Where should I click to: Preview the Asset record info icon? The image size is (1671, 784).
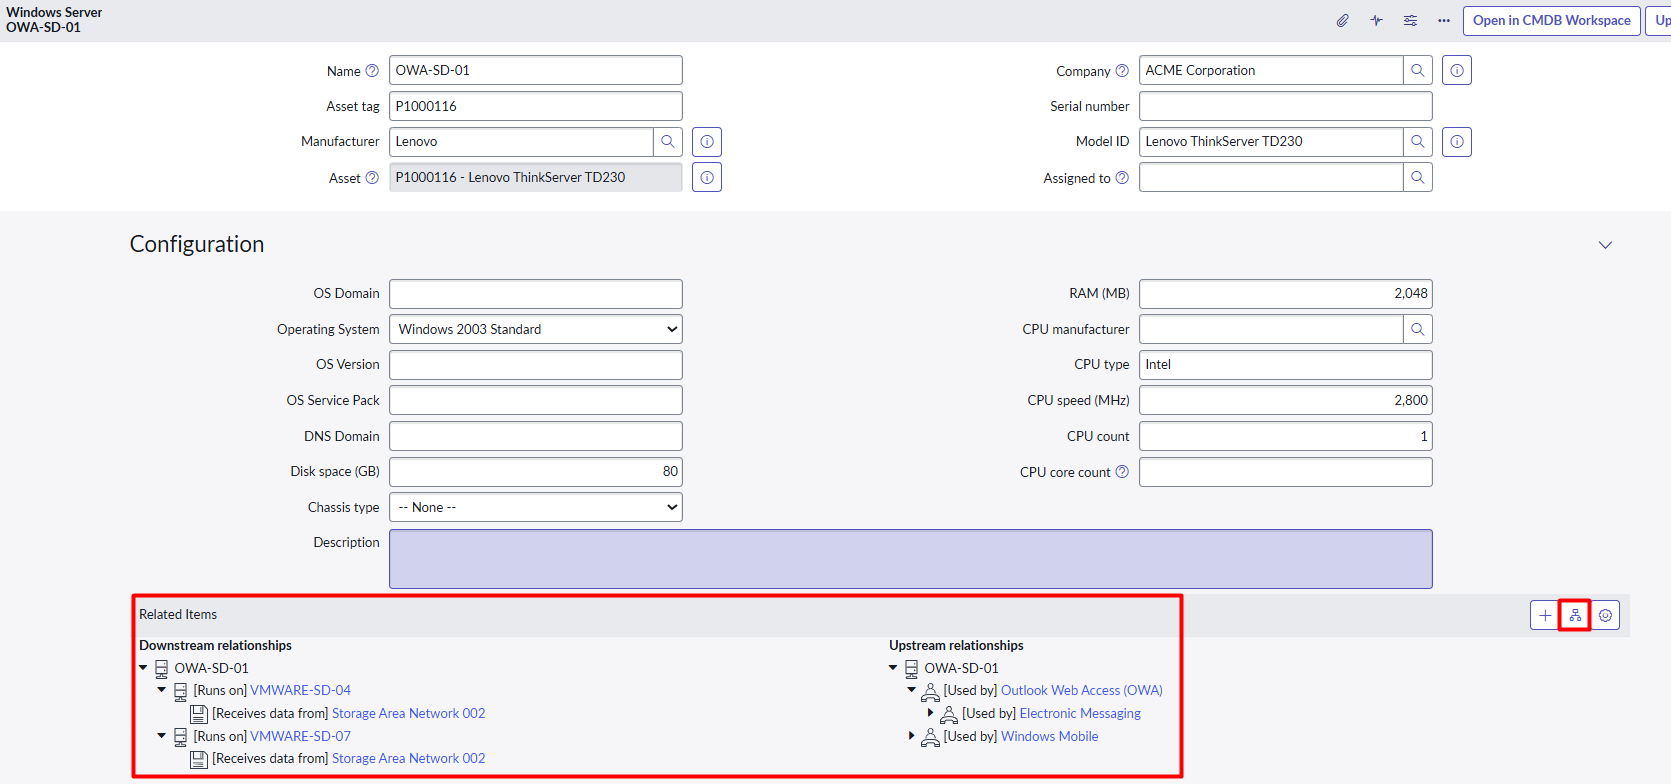(707, 177)
